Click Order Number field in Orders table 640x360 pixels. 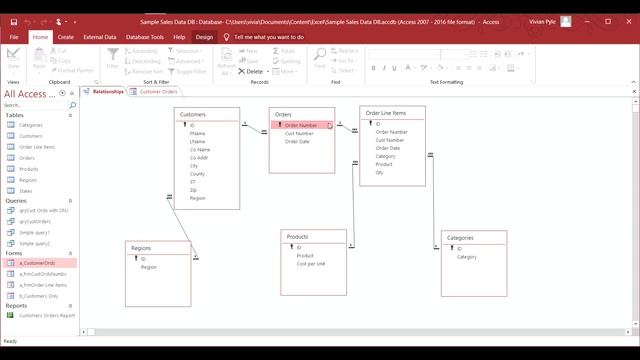coord(302,125)
